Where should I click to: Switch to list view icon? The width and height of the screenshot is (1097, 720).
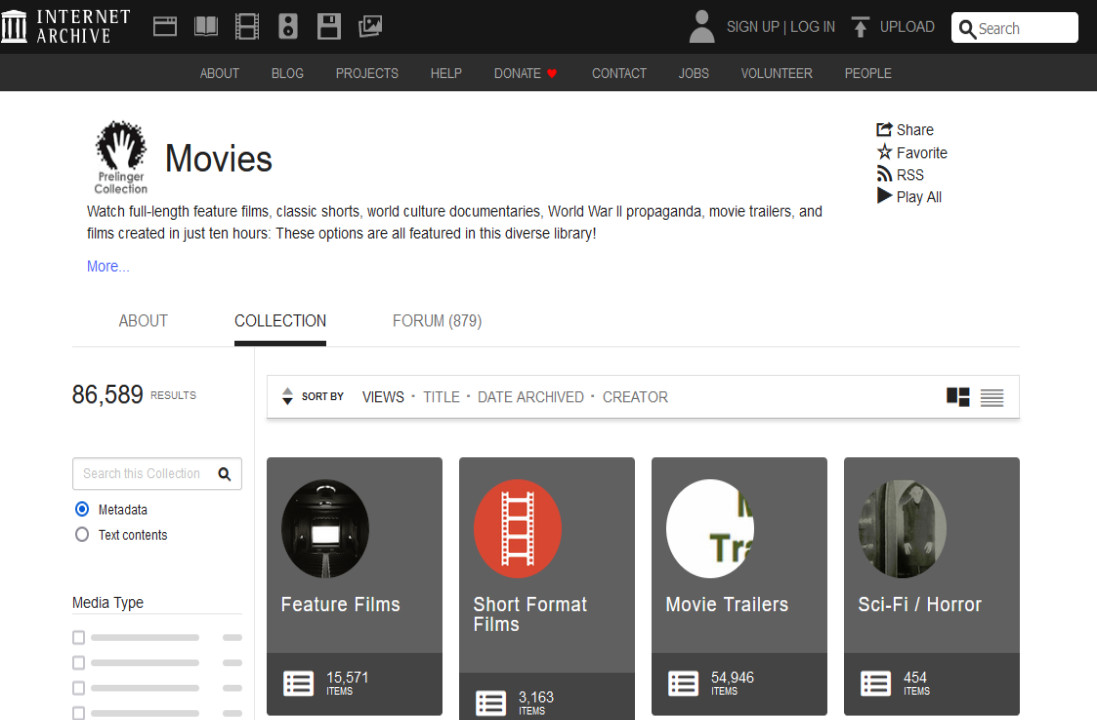point(992,397)
